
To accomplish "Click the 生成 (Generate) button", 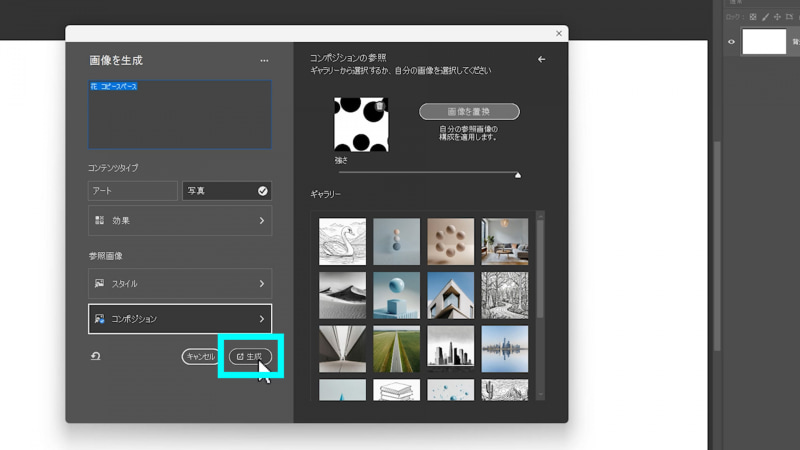I will pos(250,356).
